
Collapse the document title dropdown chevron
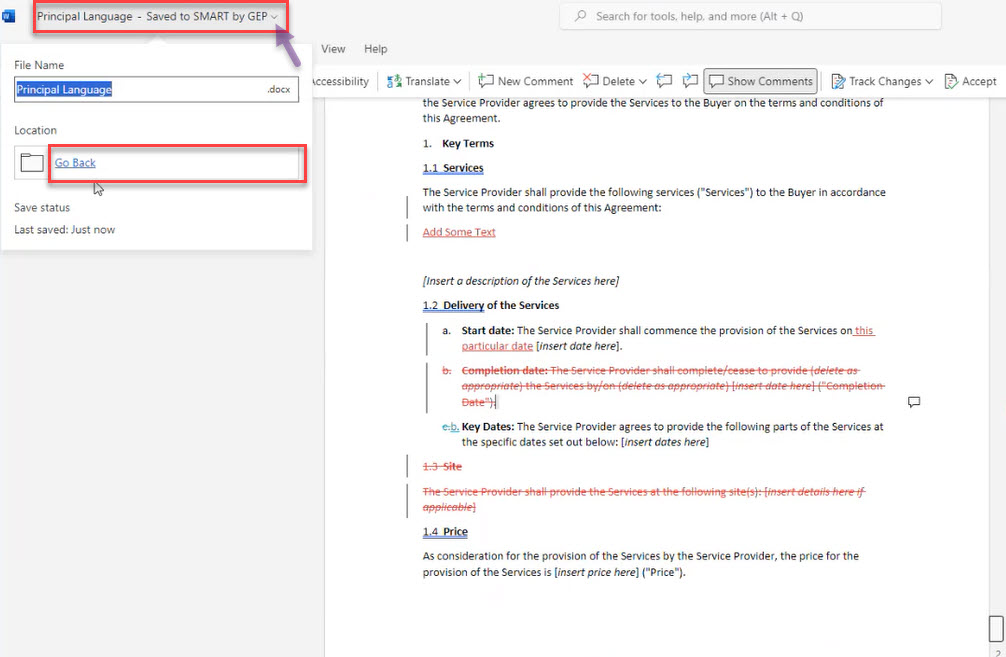pyautogui.click(x=274, y=17)
